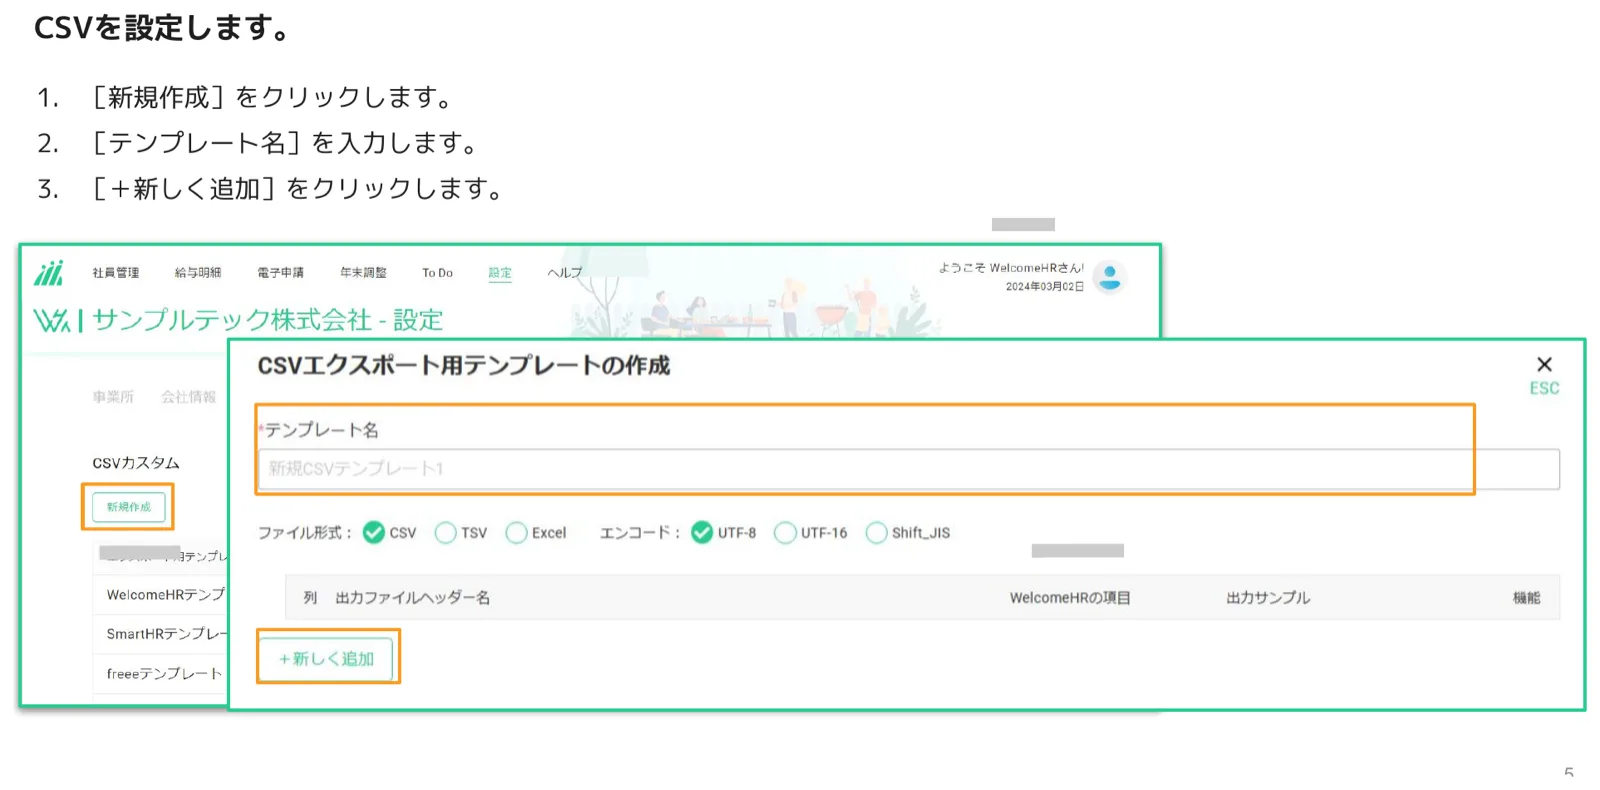Select Excel file format radio
Image resolution: width=1600 pixels, height=790 pixels.
click(516, 532)
